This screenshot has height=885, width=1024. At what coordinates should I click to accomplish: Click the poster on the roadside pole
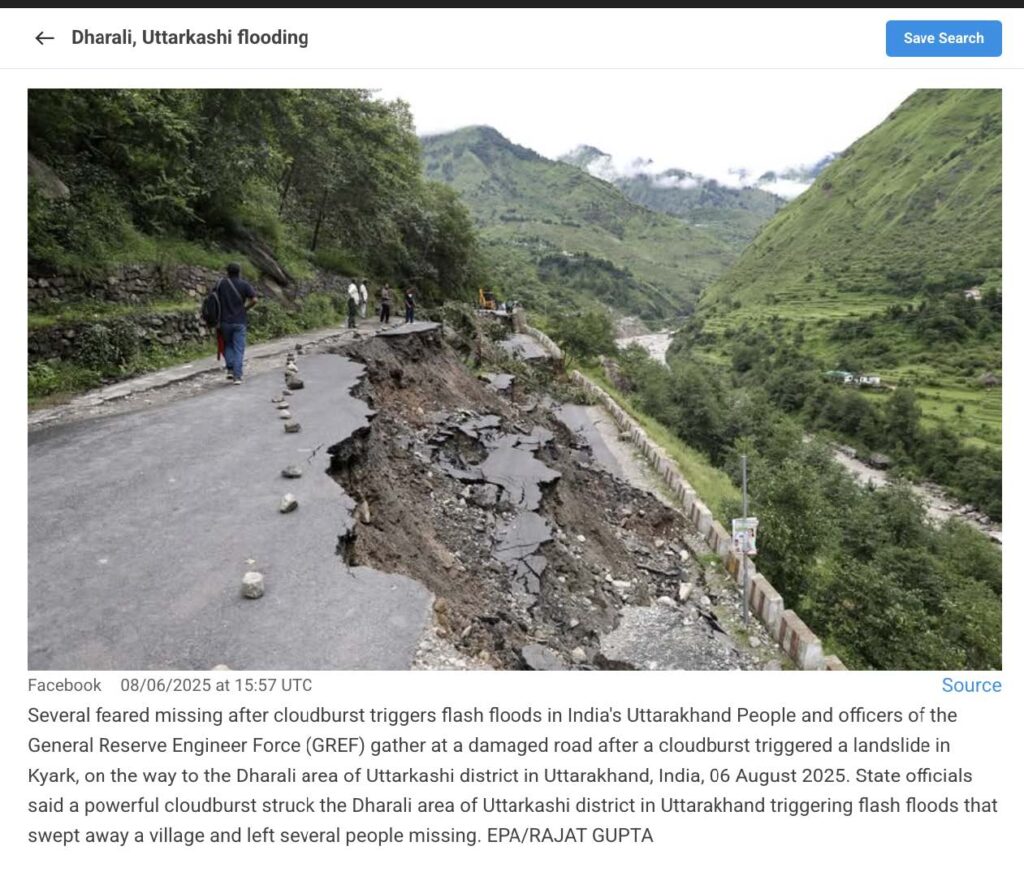tap(744, 536)
